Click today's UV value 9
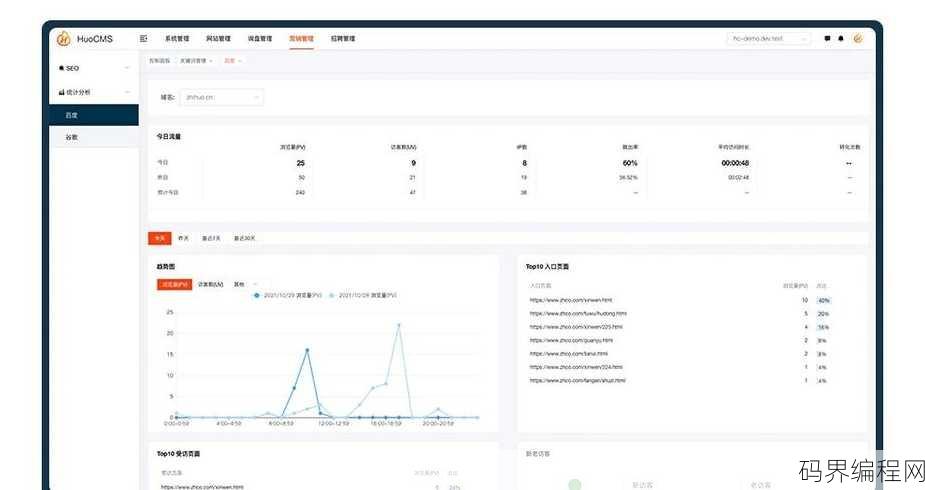The width and height of the screenshot is (925, 490). [x=413, y=163]
